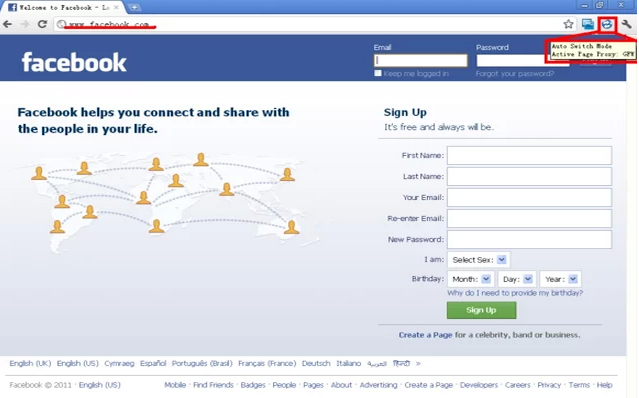This screenshot has width=639, height=398.
Task: Reload the page with the refresh icon
Action: point(42,24)
